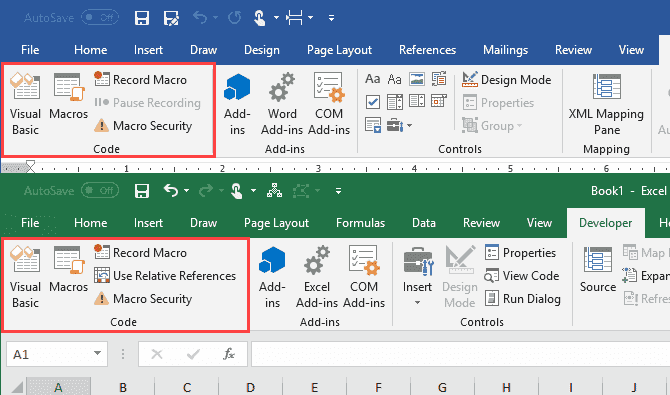
Task: Open Macro Security in the Excel ribbon
Action: click(x=143, y=298)
